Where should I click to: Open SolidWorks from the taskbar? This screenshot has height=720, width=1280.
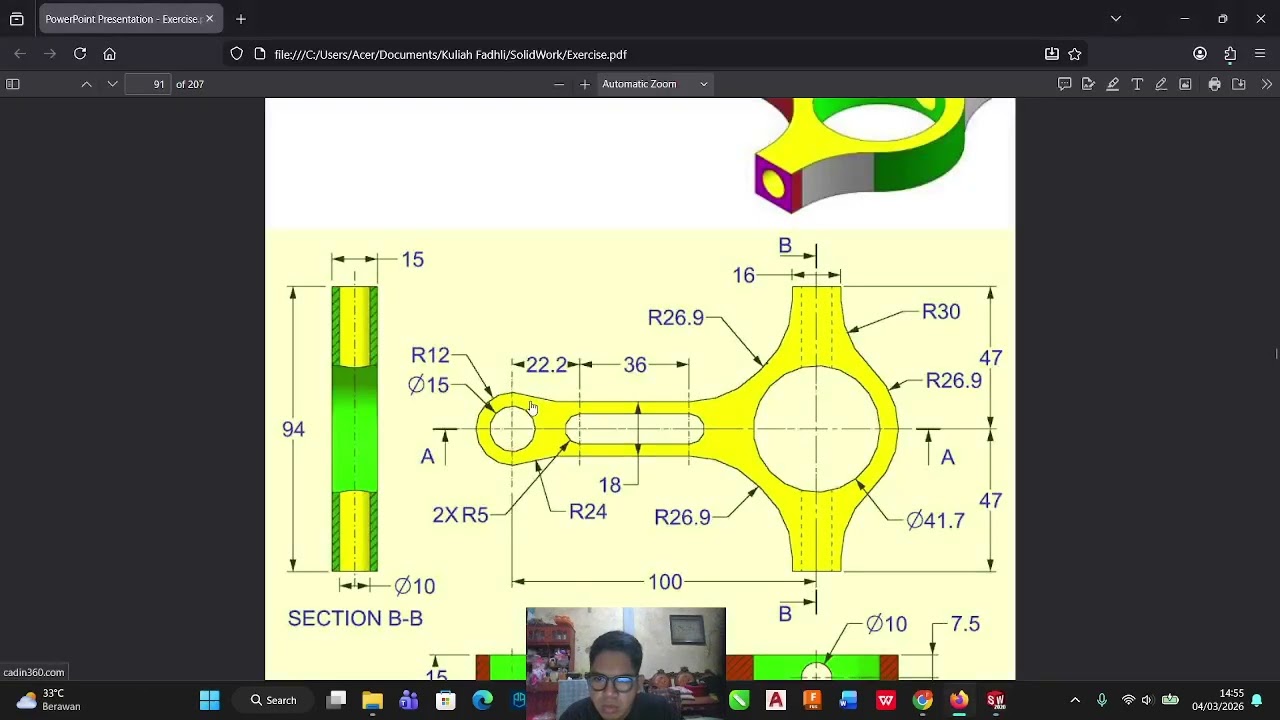pyautogui.click(x=996, y=700)
